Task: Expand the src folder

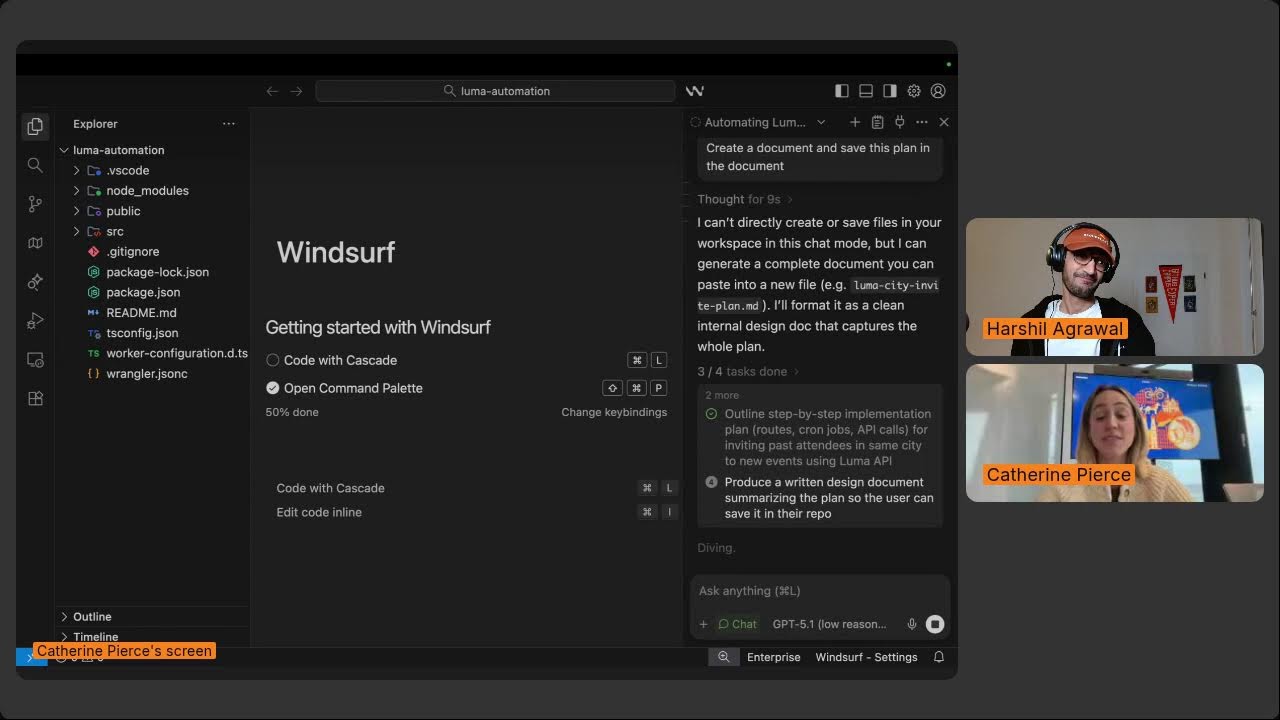Action: point(115,231)
